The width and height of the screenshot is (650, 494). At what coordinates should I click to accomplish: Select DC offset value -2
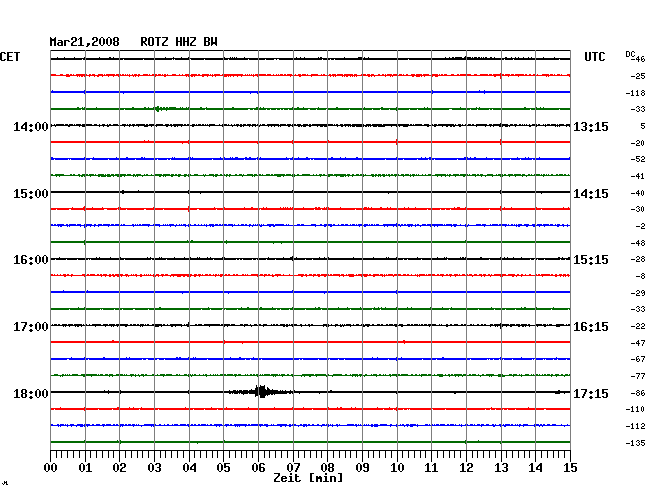click(x=640, y=226)
